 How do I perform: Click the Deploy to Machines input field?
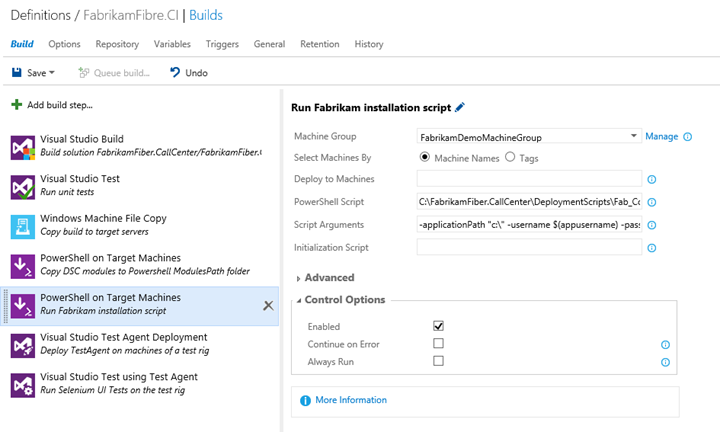(528, 180)
